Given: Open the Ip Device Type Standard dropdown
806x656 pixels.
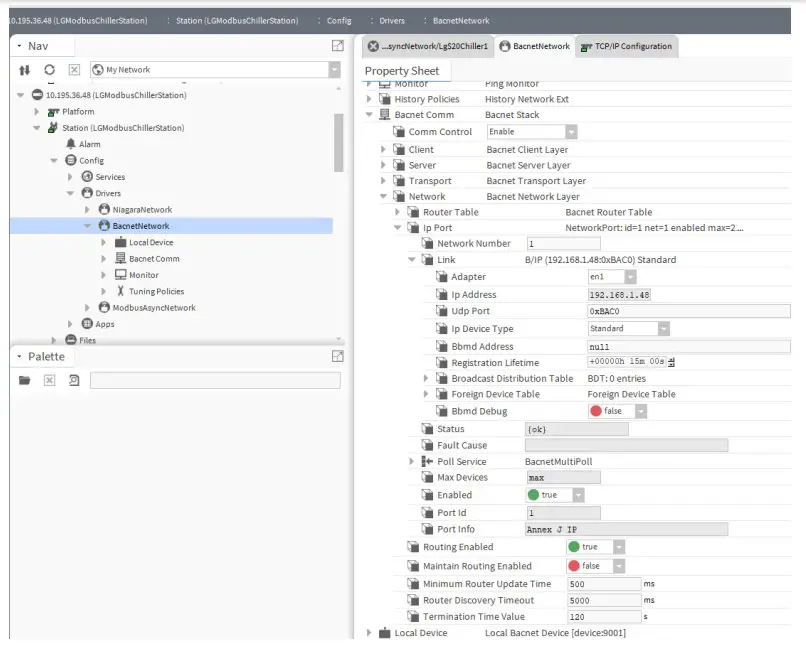Looking at the screenshot, I should (x=664, y=329).
